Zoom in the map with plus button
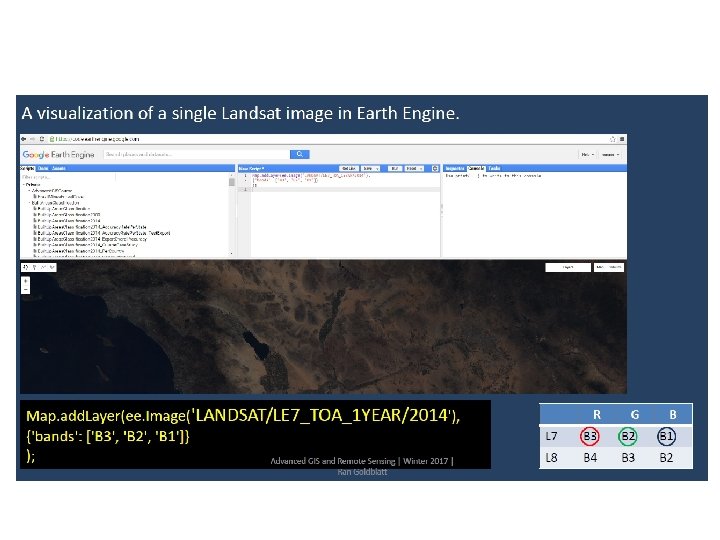This screenshot has height=540, width=720. (26, 281)
